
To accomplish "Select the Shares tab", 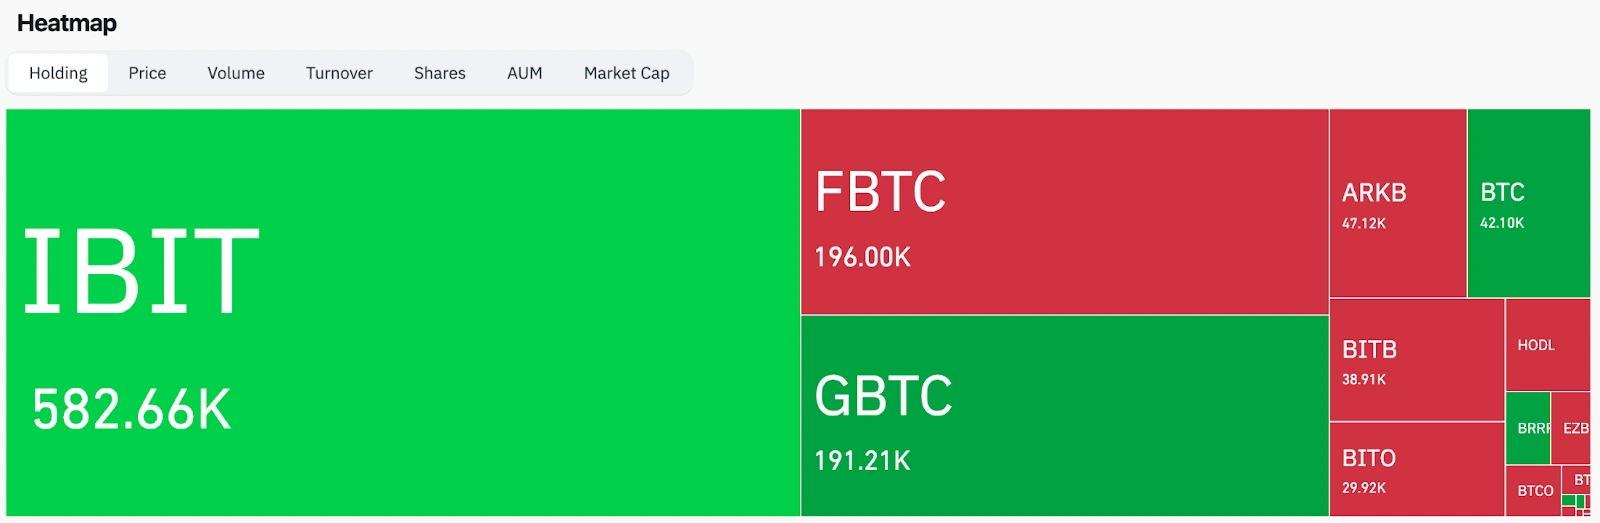I will [440, 73].
